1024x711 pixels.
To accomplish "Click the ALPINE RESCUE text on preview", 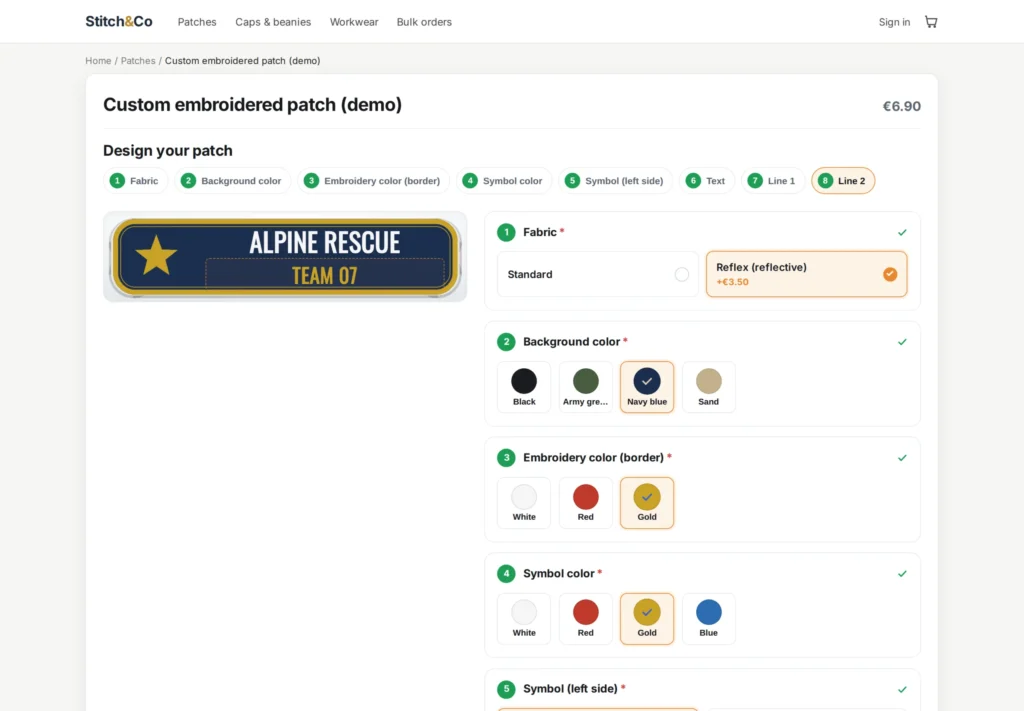I will (325, 242).
